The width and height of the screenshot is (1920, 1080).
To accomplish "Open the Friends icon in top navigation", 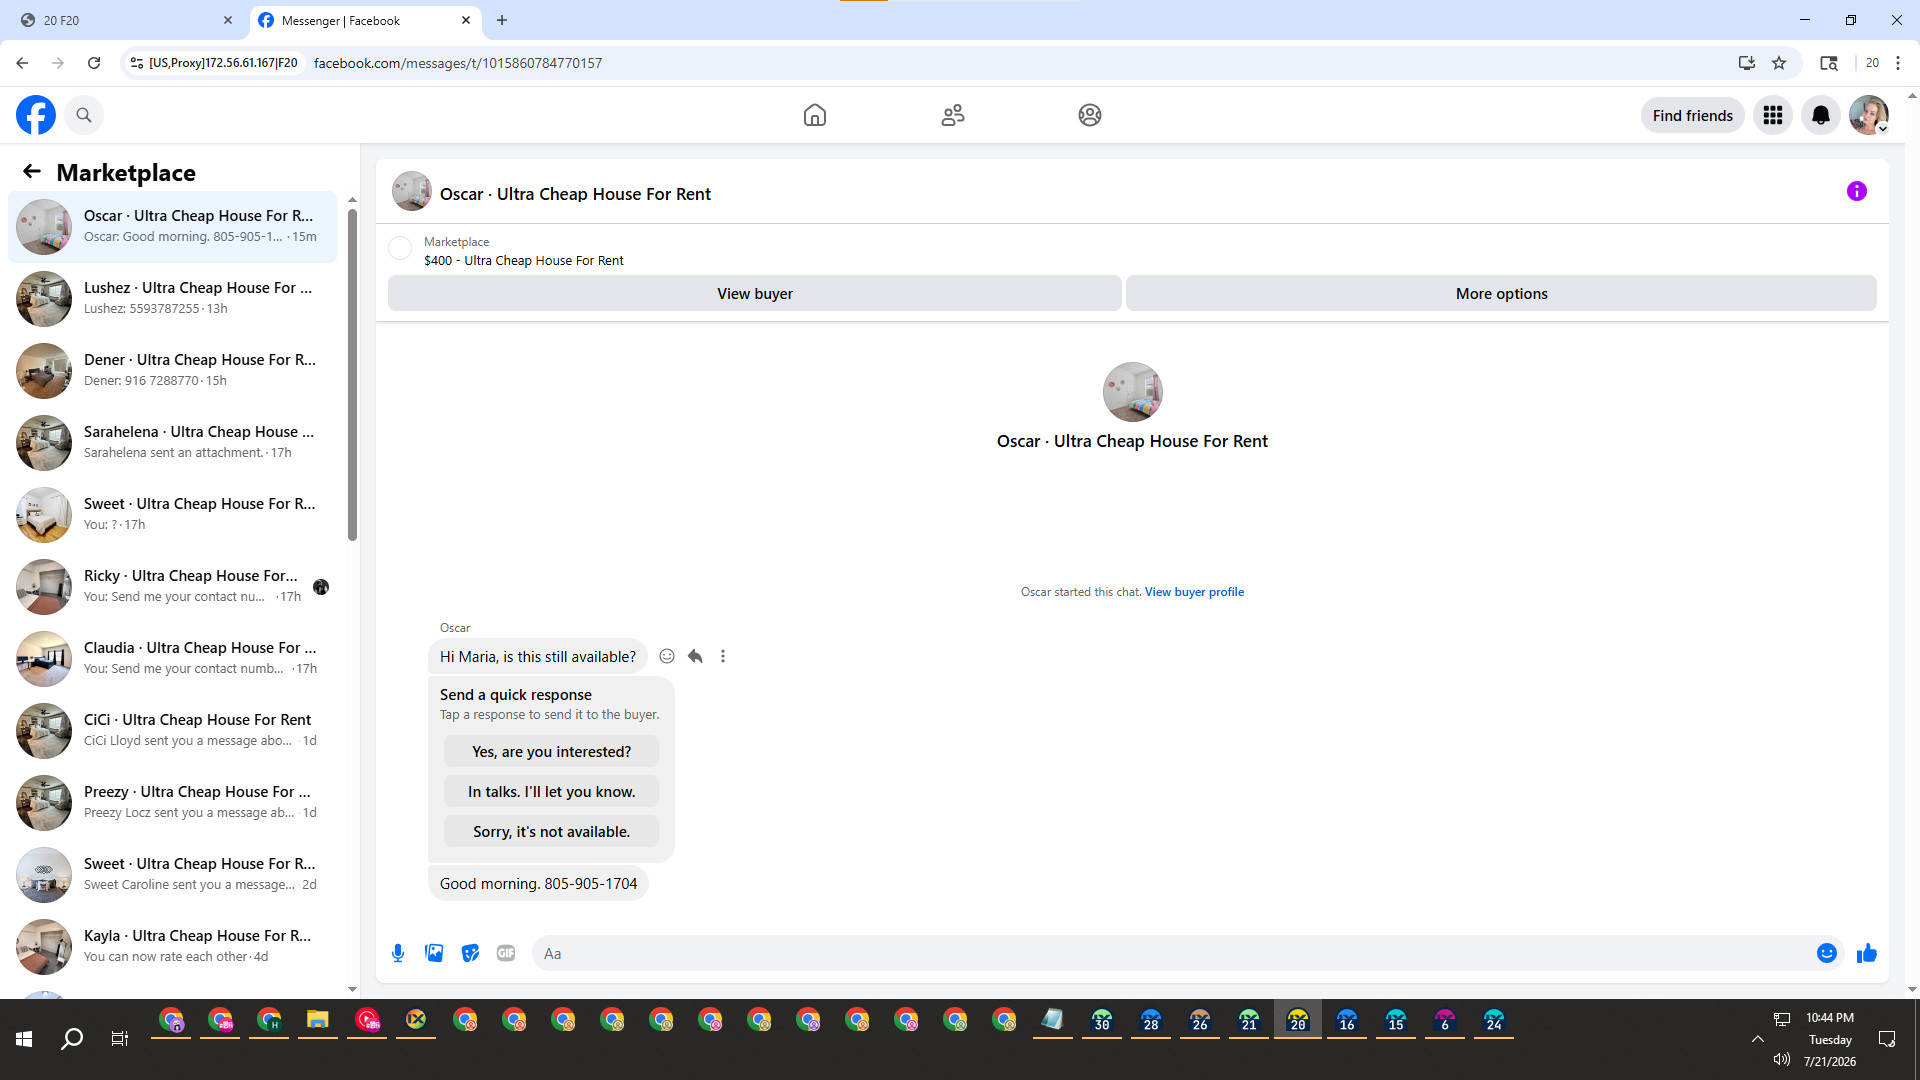I will (953, 115).
